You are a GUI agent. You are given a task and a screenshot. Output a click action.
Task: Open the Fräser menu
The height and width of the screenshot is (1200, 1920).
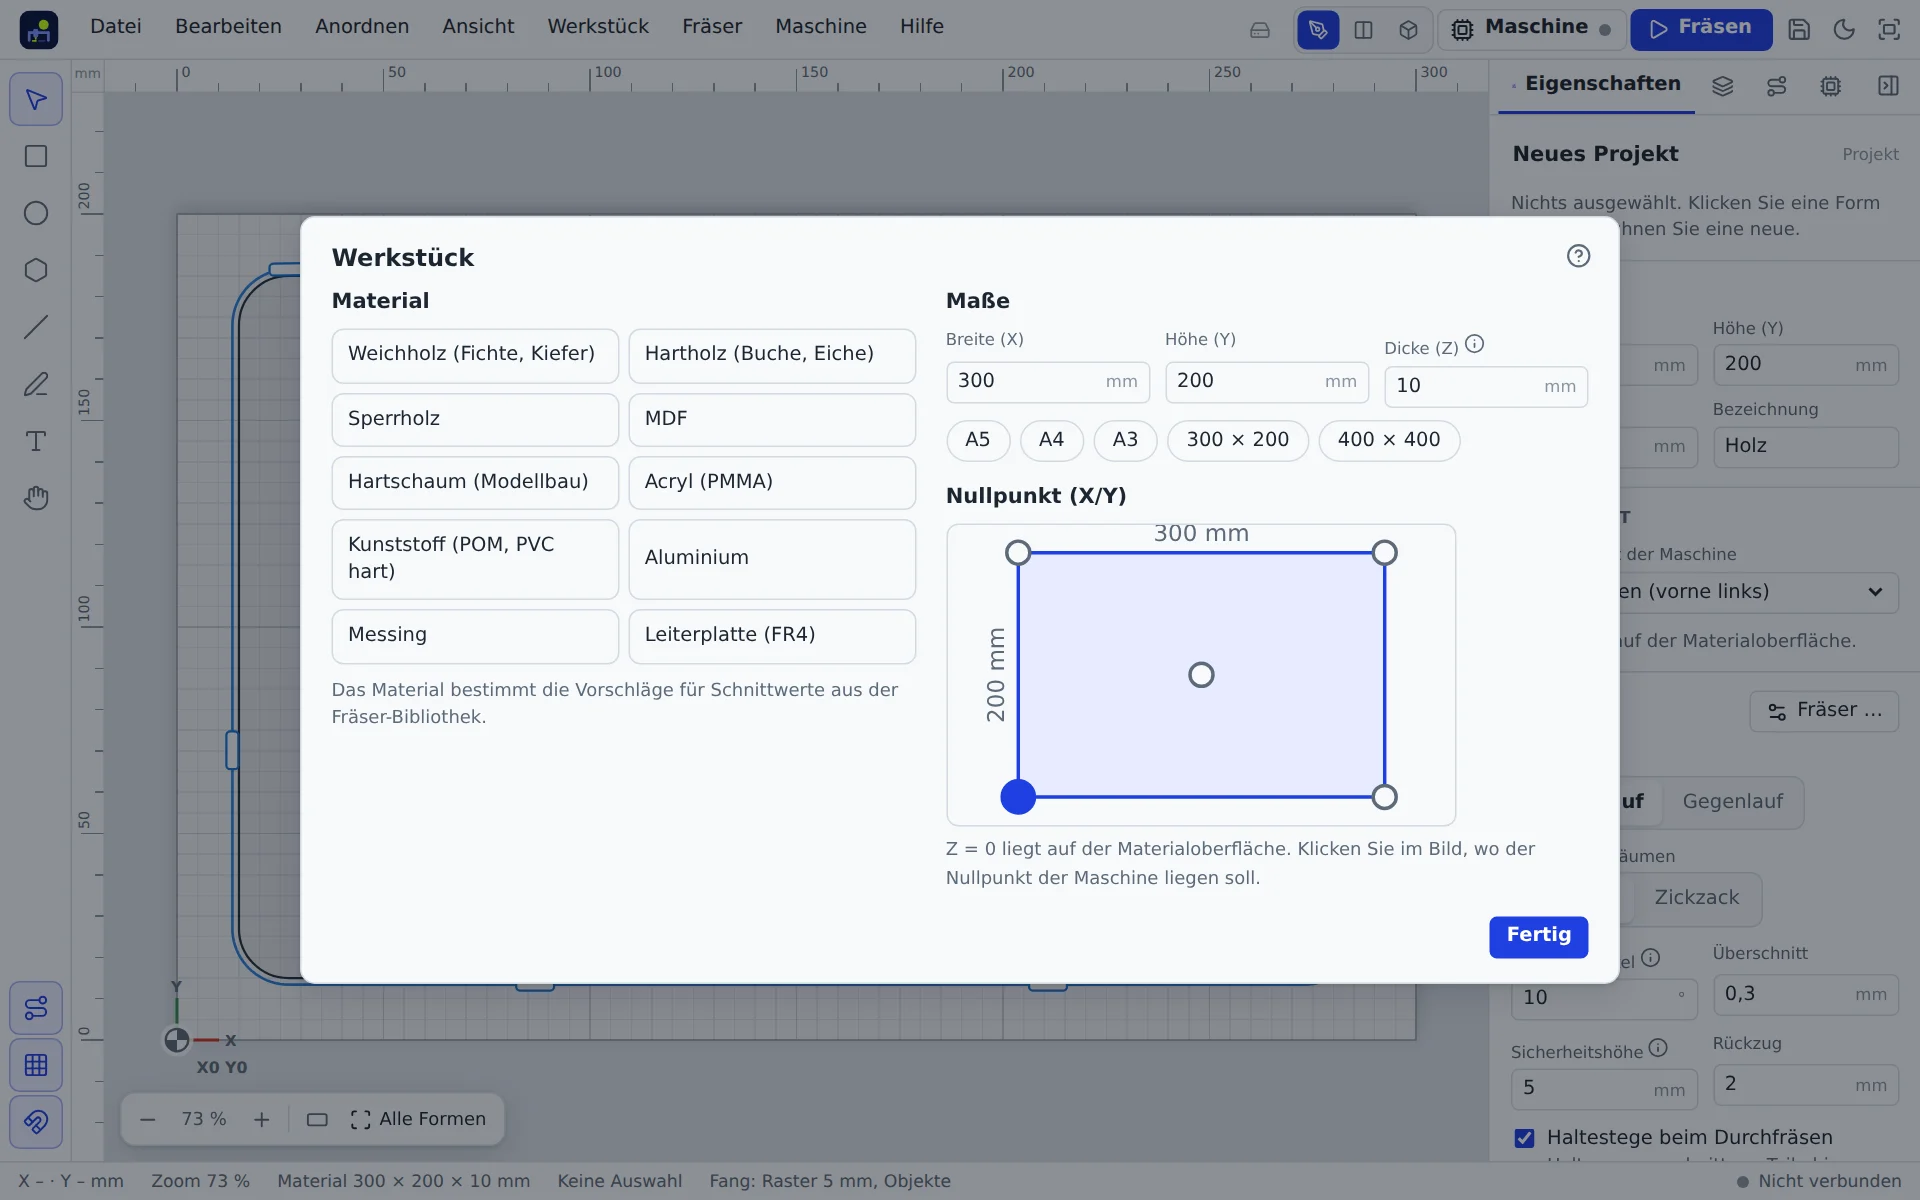[x=712, y=27]
